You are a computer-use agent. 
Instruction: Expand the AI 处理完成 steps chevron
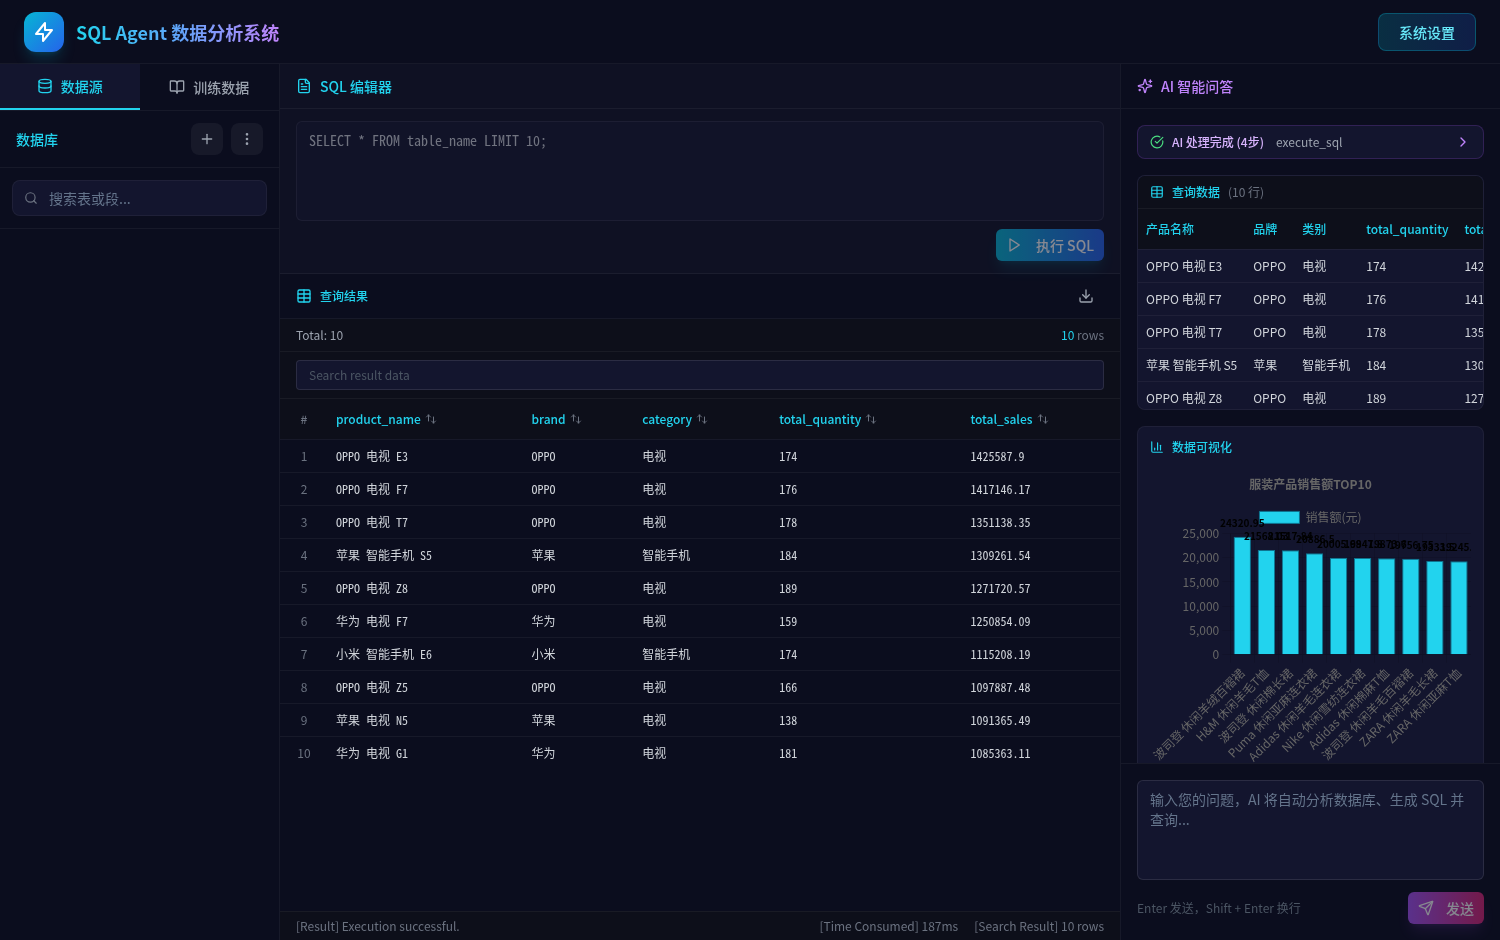click(1463, 142)
